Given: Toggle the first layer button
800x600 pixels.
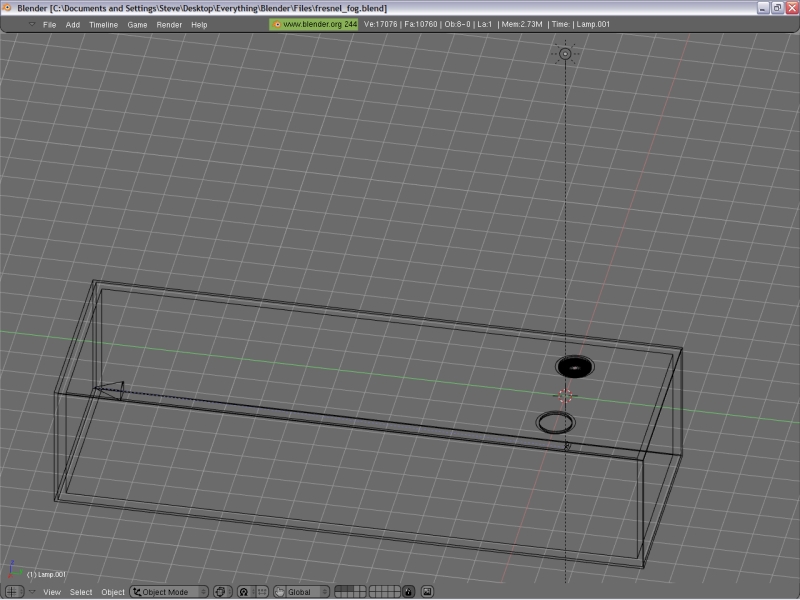Looking at the screenshot, I should 338,589.
